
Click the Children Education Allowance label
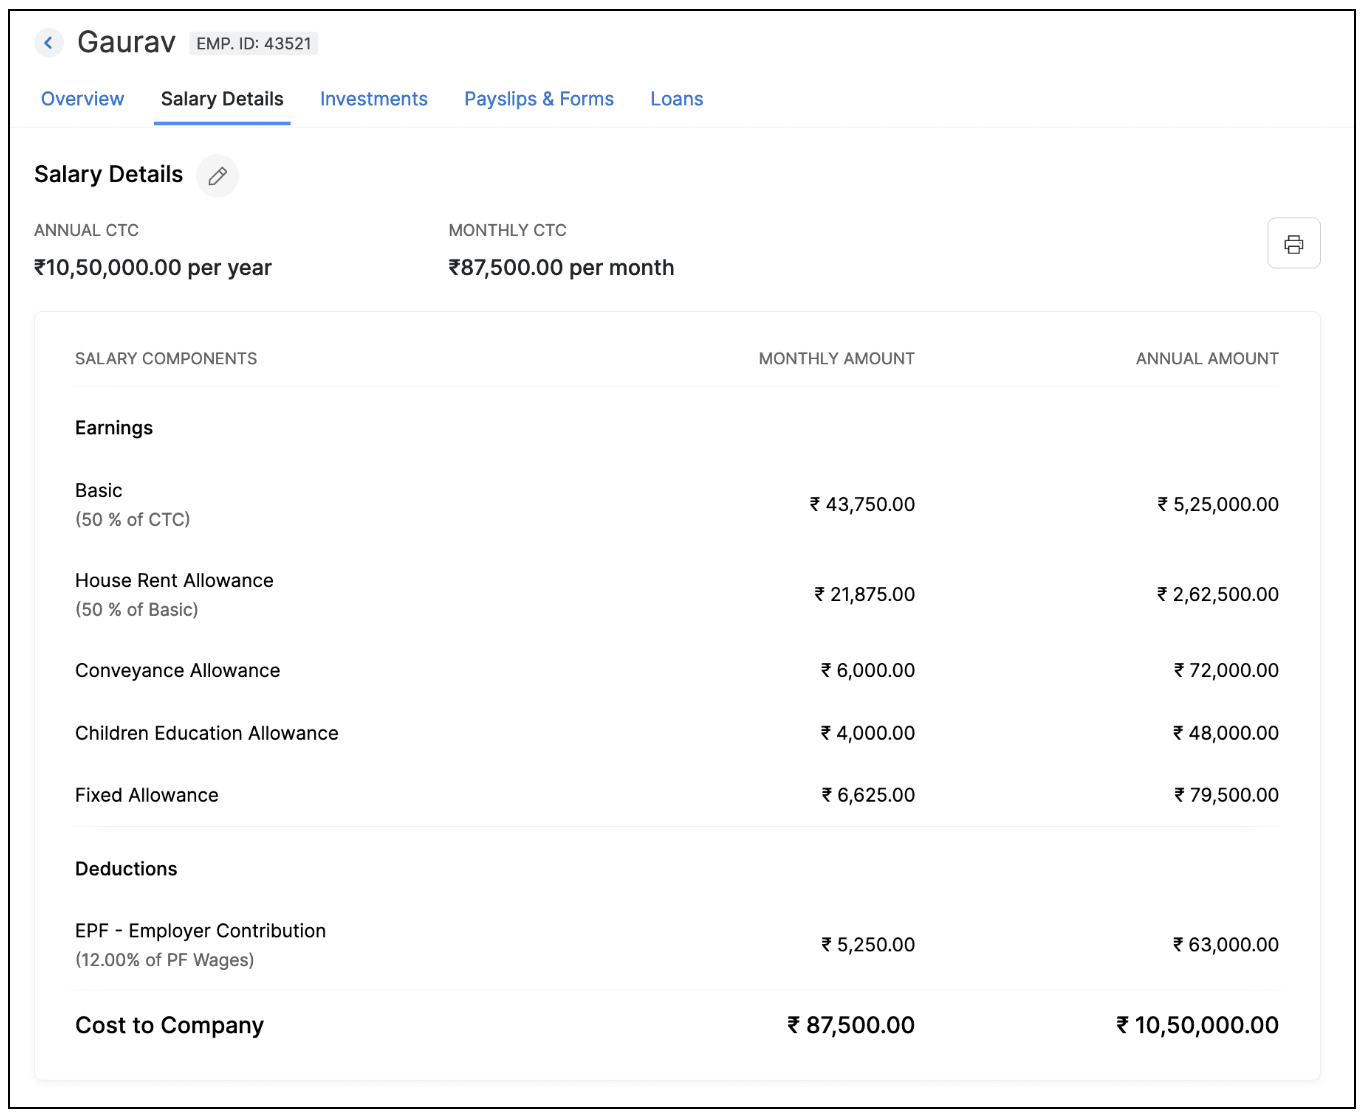(207, 734)
